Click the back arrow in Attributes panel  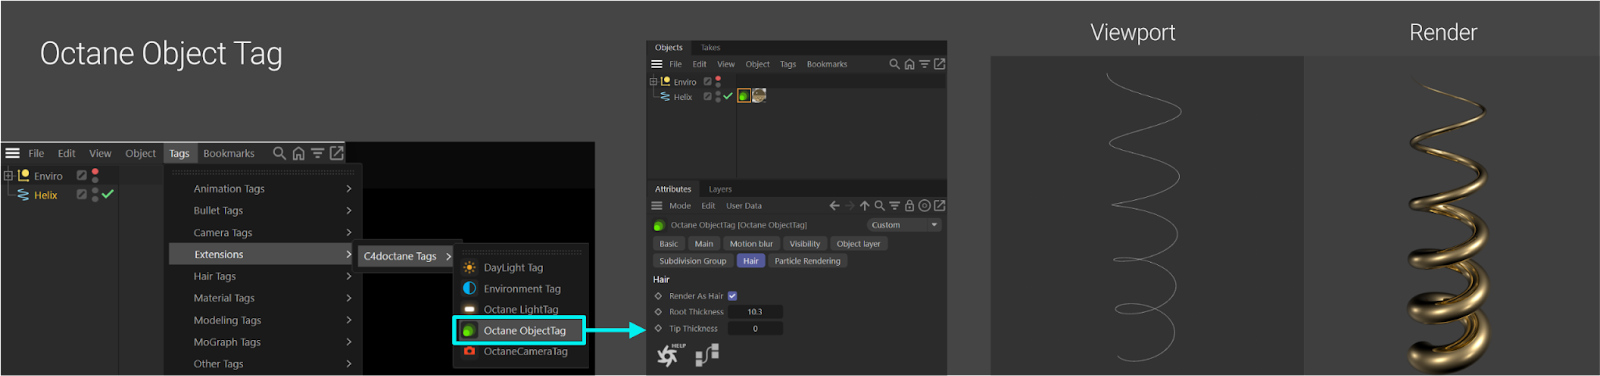834,206
